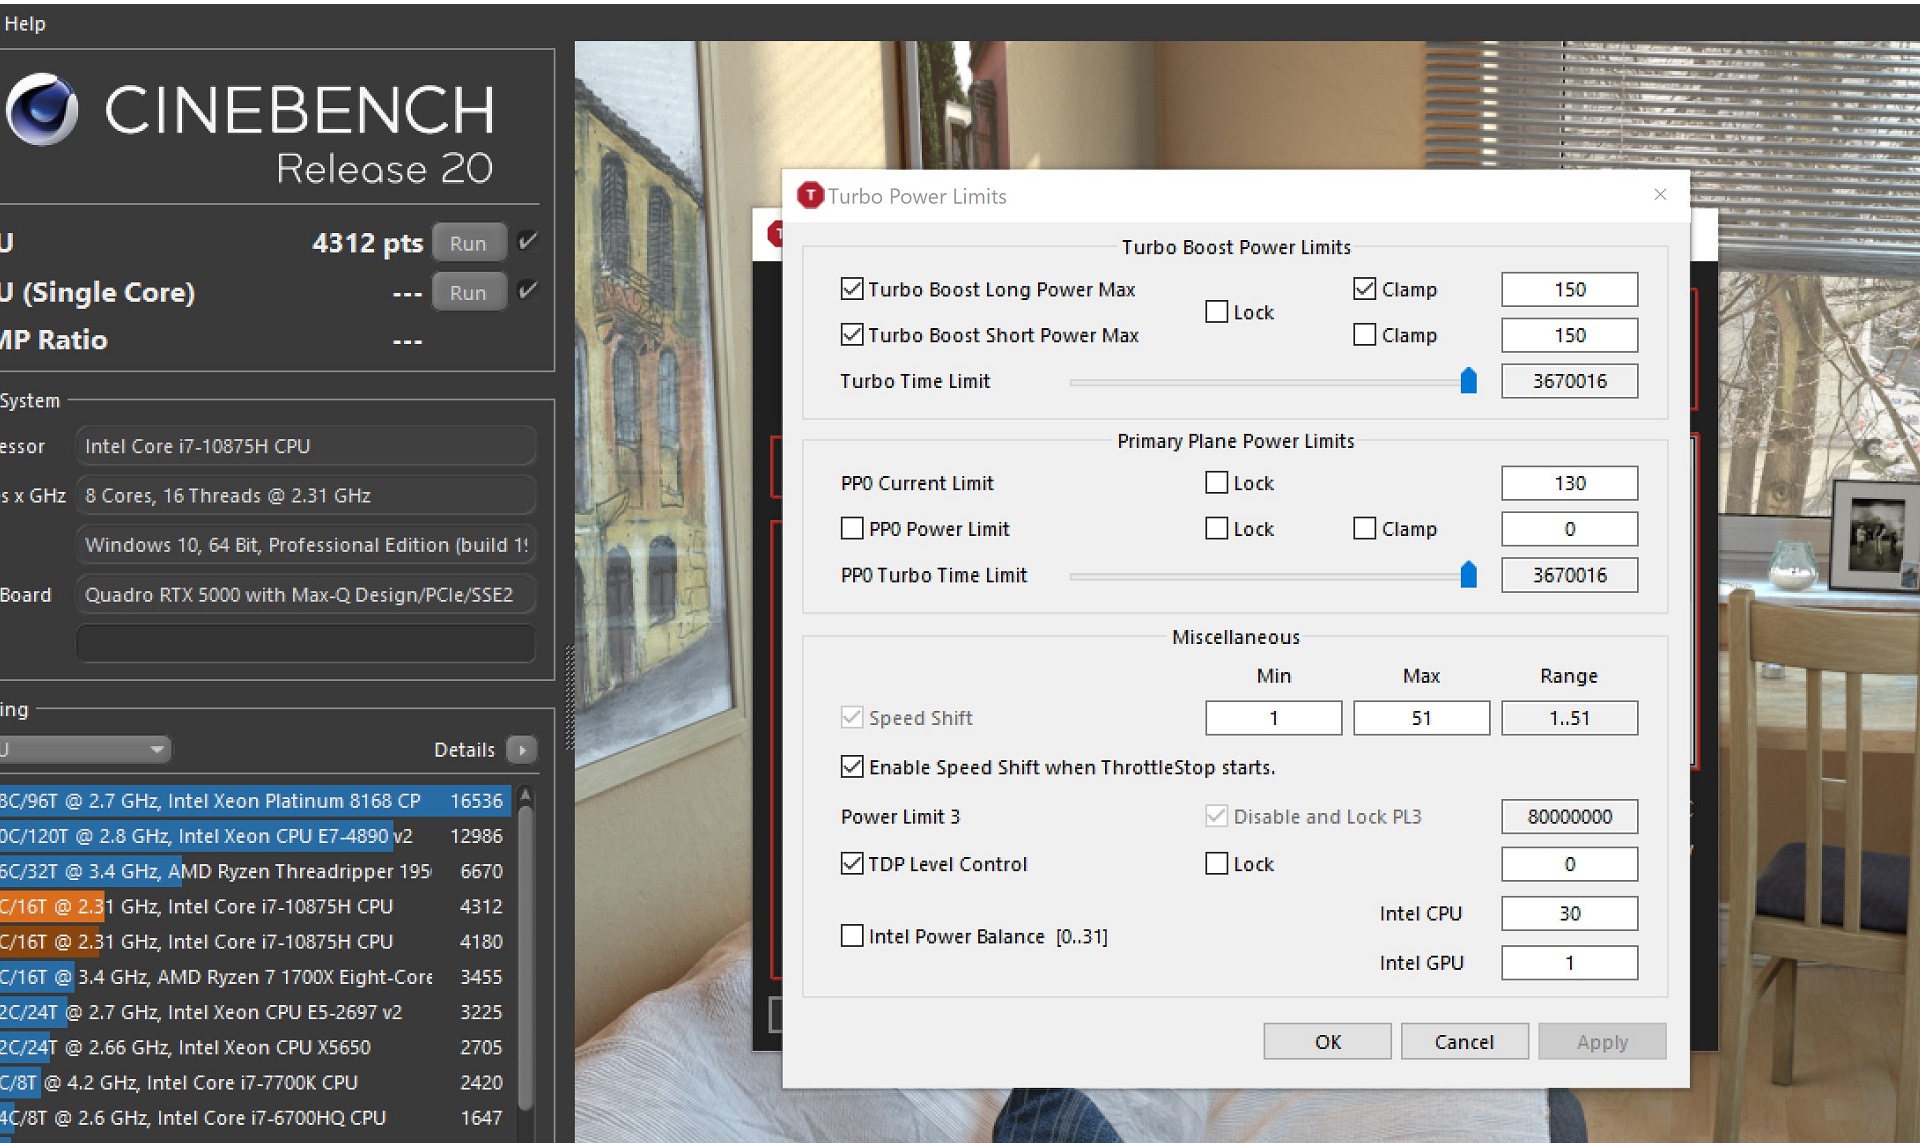This screenshot has width=1920, height=1143.
Task: Uncheck TDP Level Control
Action: pos(852,863)
